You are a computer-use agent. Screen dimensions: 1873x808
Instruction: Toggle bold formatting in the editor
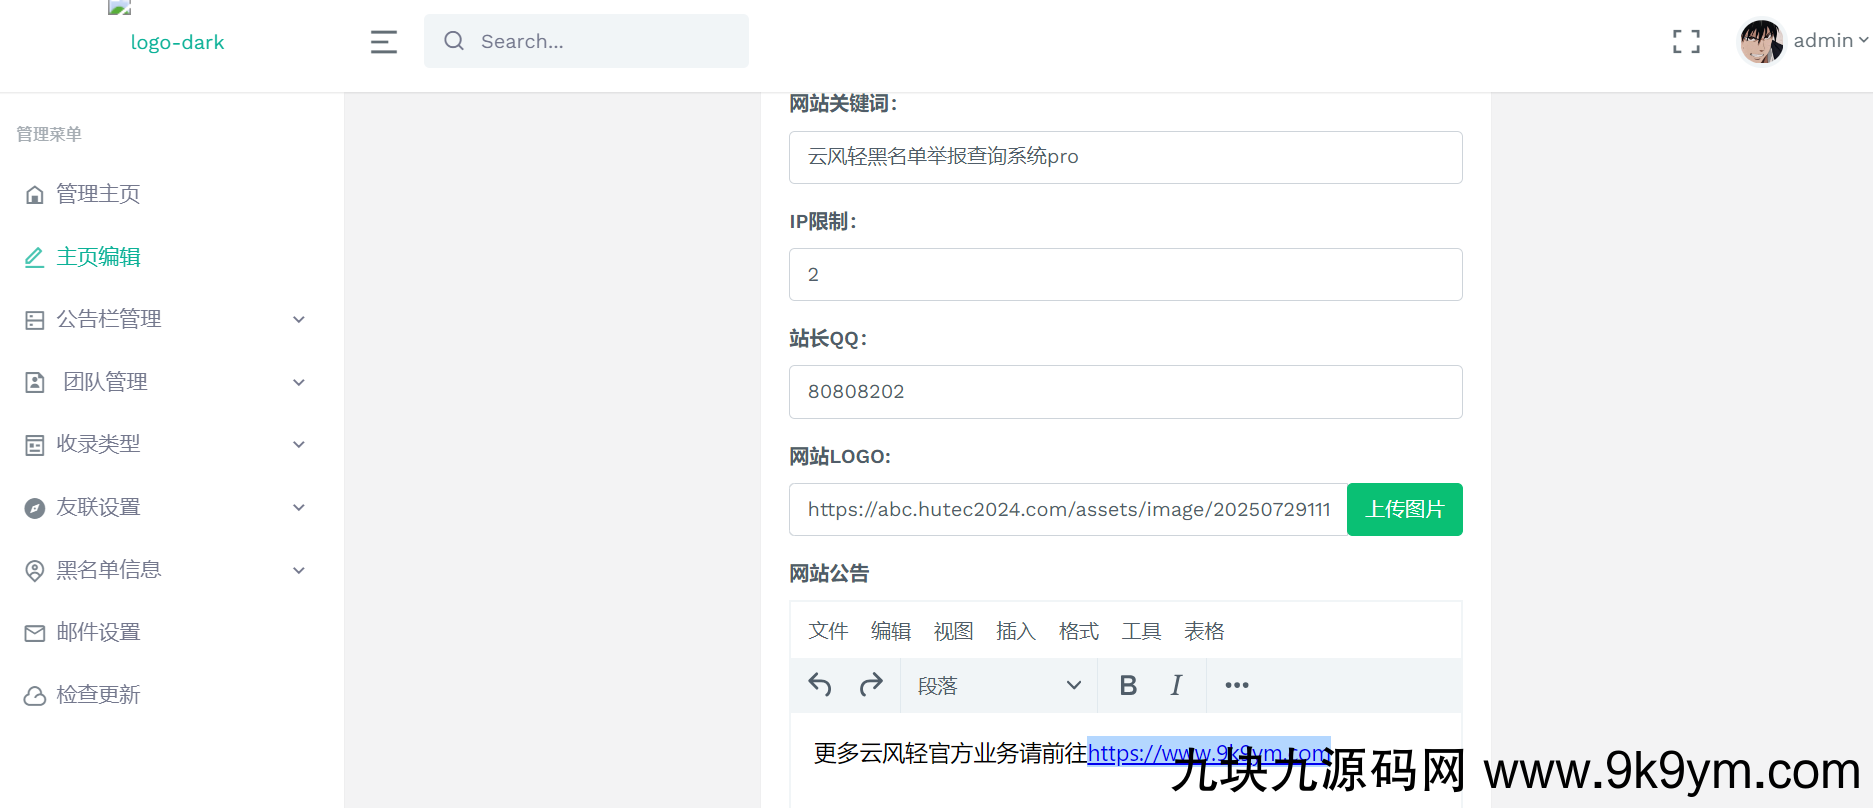pyautogui.click(x=1128, y=685)
